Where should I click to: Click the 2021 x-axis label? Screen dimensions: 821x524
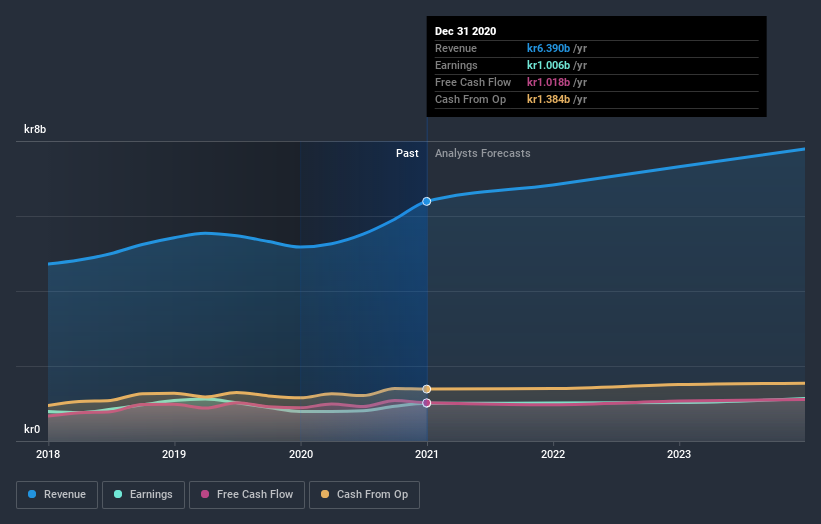tap(427, 454)
